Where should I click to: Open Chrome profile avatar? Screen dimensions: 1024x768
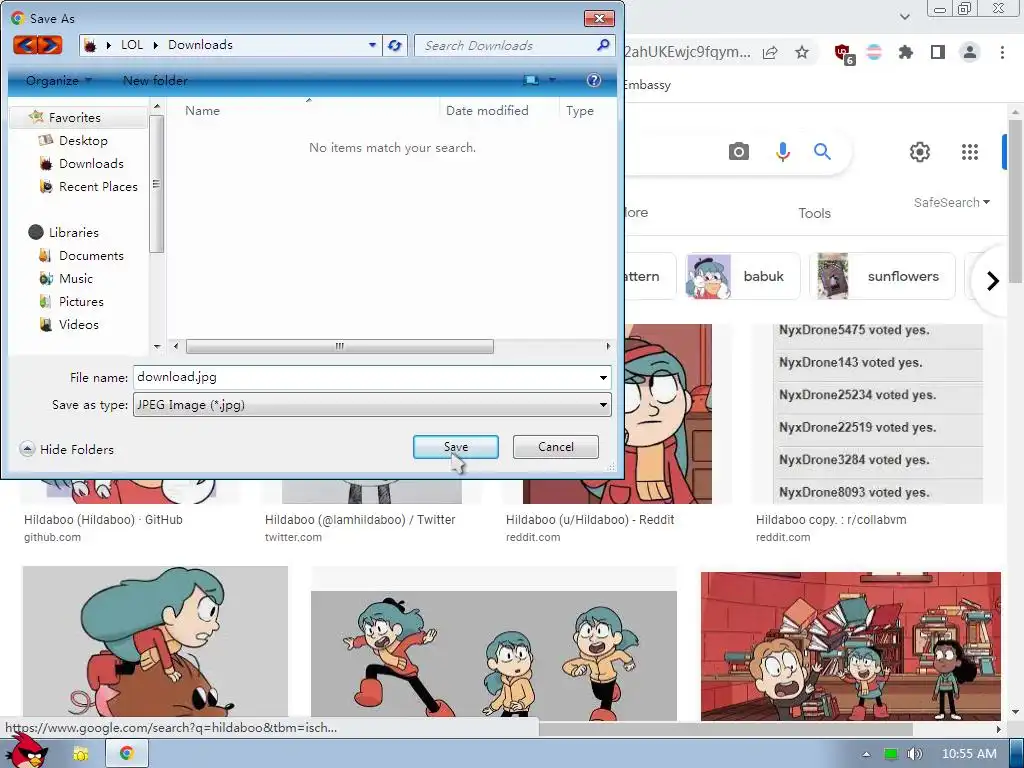[x=970, y=52]
